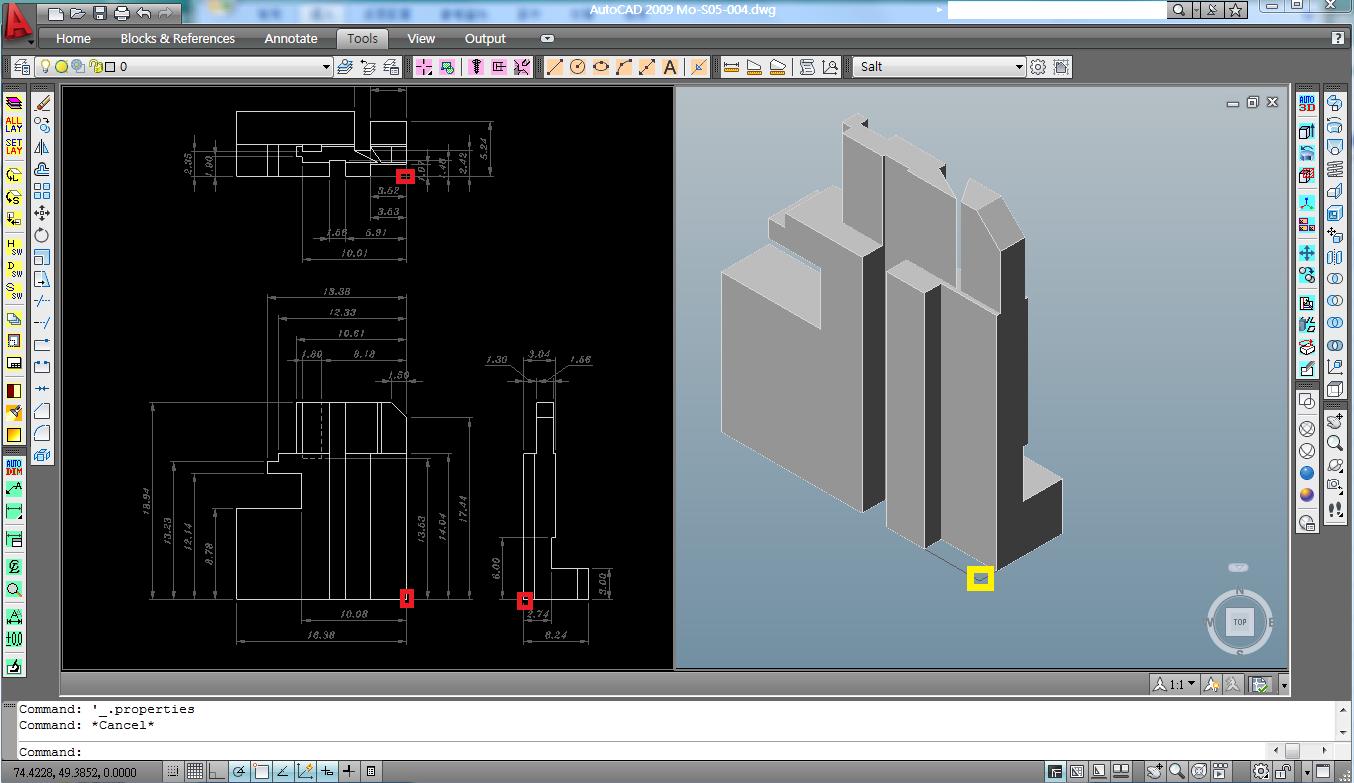Open the search options dropdown arrow

tap(1195, 10)
